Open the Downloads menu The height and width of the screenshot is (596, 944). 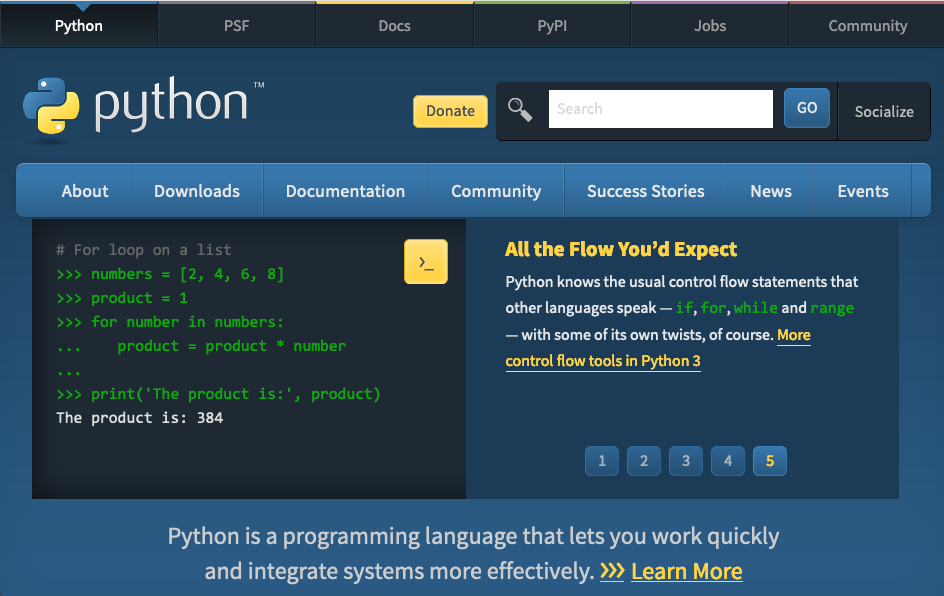(x=197, y=191)
